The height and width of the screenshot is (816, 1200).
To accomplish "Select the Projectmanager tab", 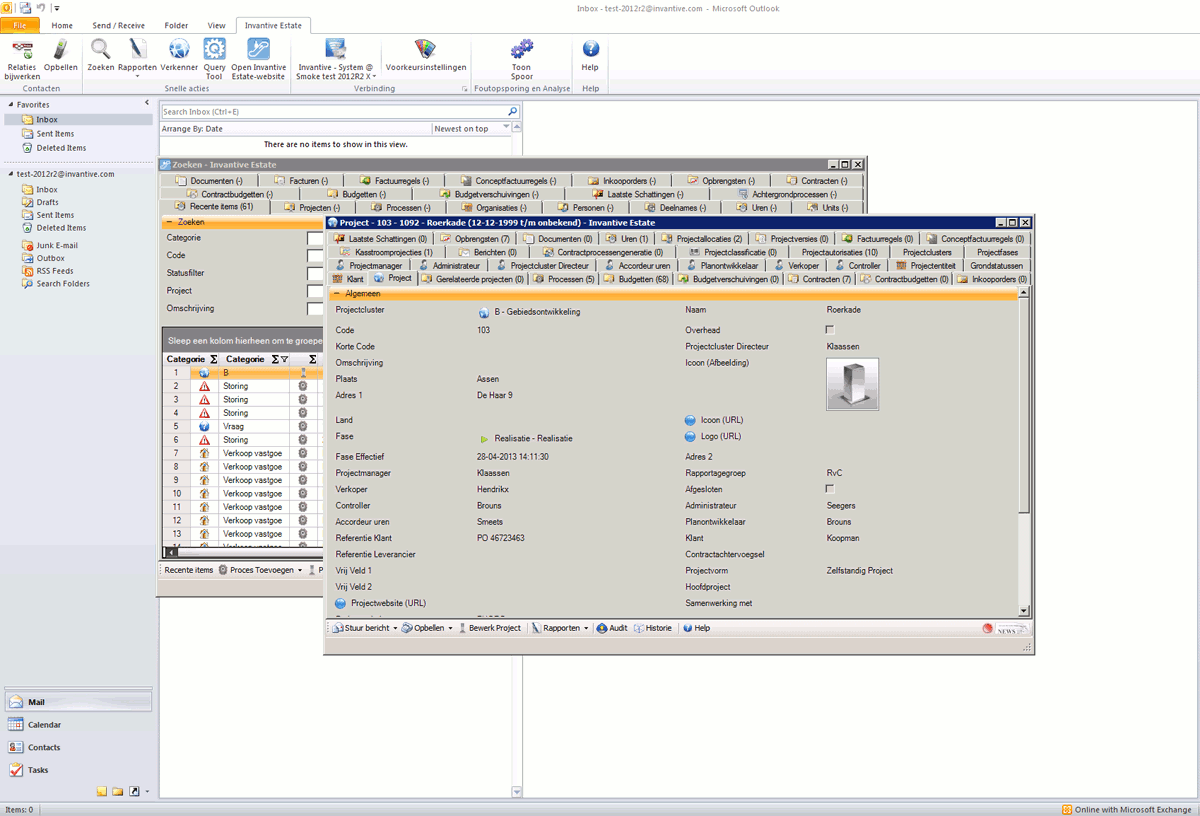I will 369,266.
